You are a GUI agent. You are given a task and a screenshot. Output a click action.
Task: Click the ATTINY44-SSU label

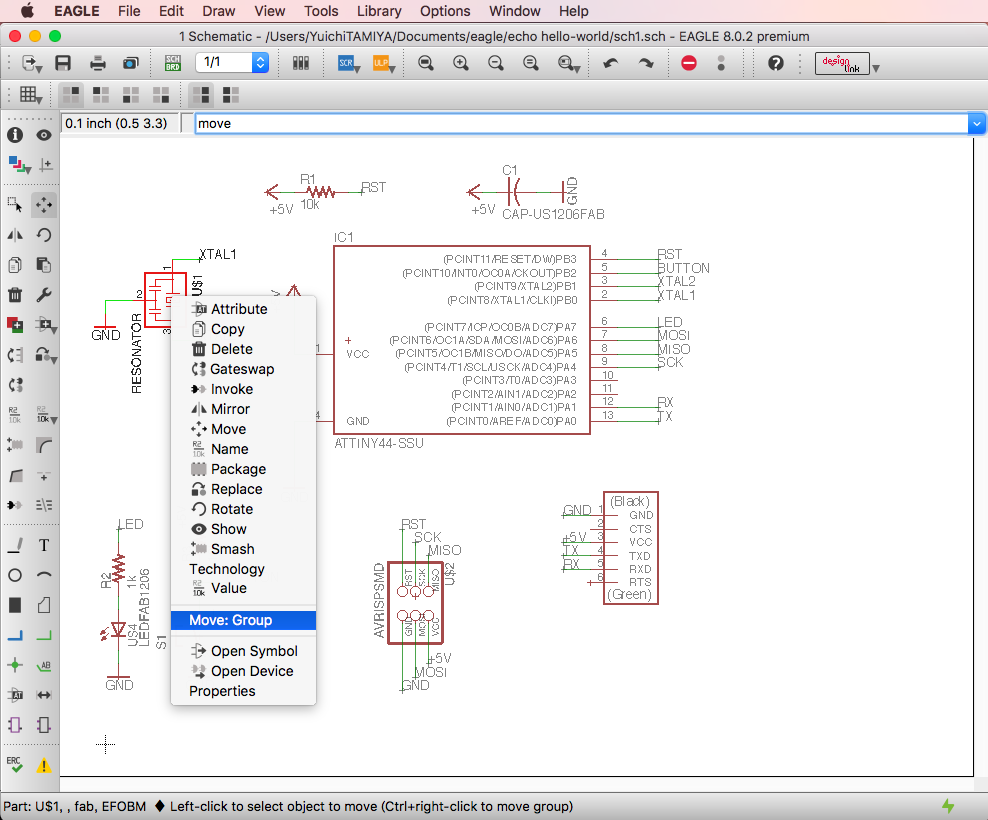click(379, 444)
